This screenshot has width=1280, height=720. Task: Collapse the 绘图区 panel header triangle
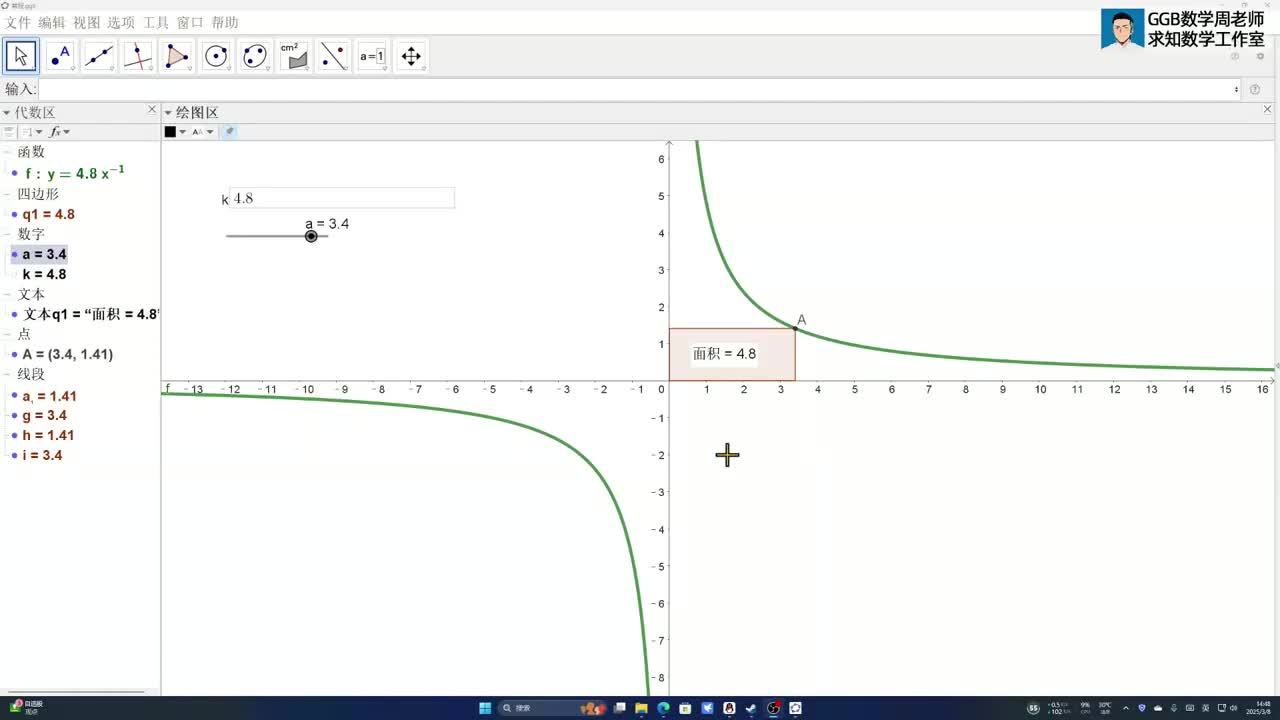pos(168,113)
